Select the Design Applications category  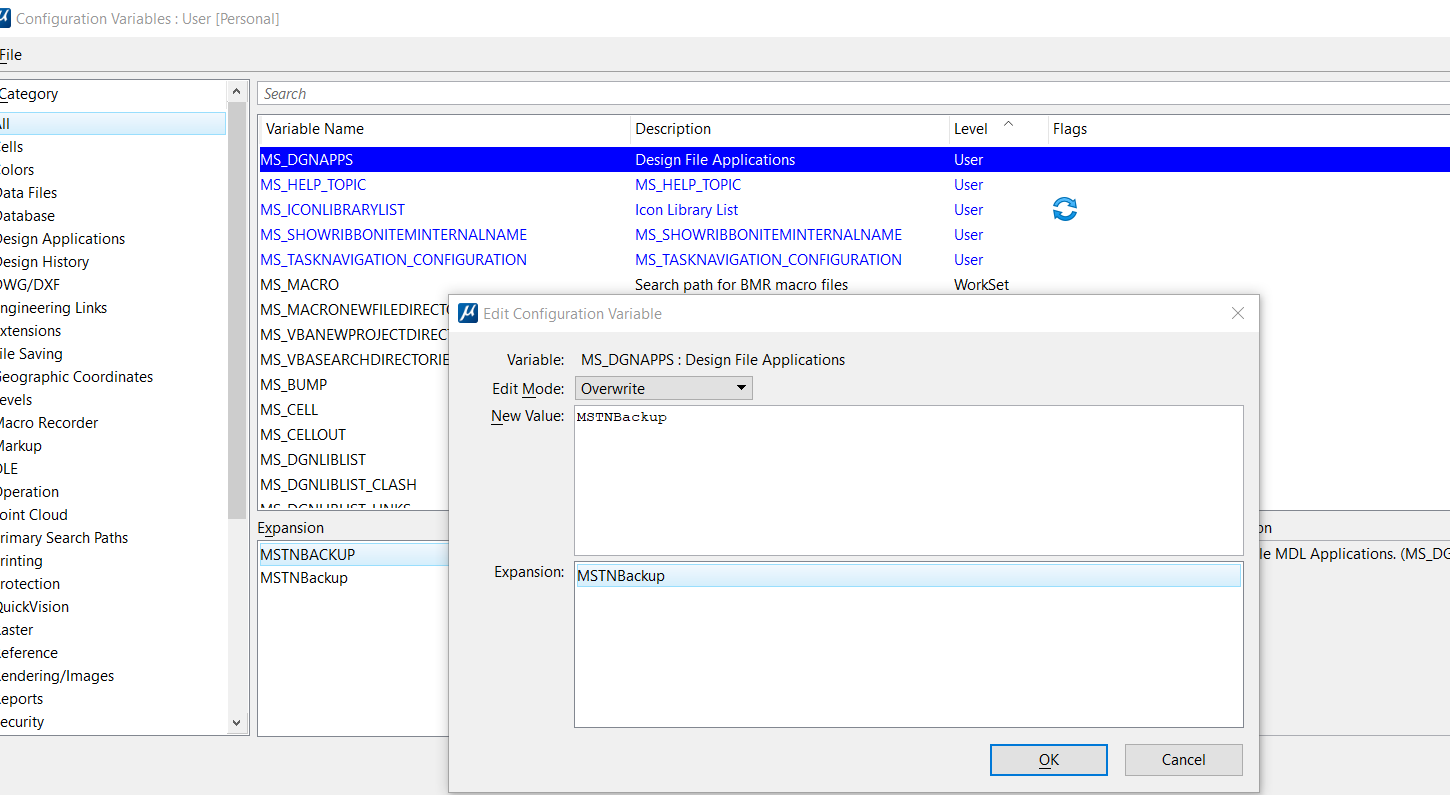click(62, 239)
